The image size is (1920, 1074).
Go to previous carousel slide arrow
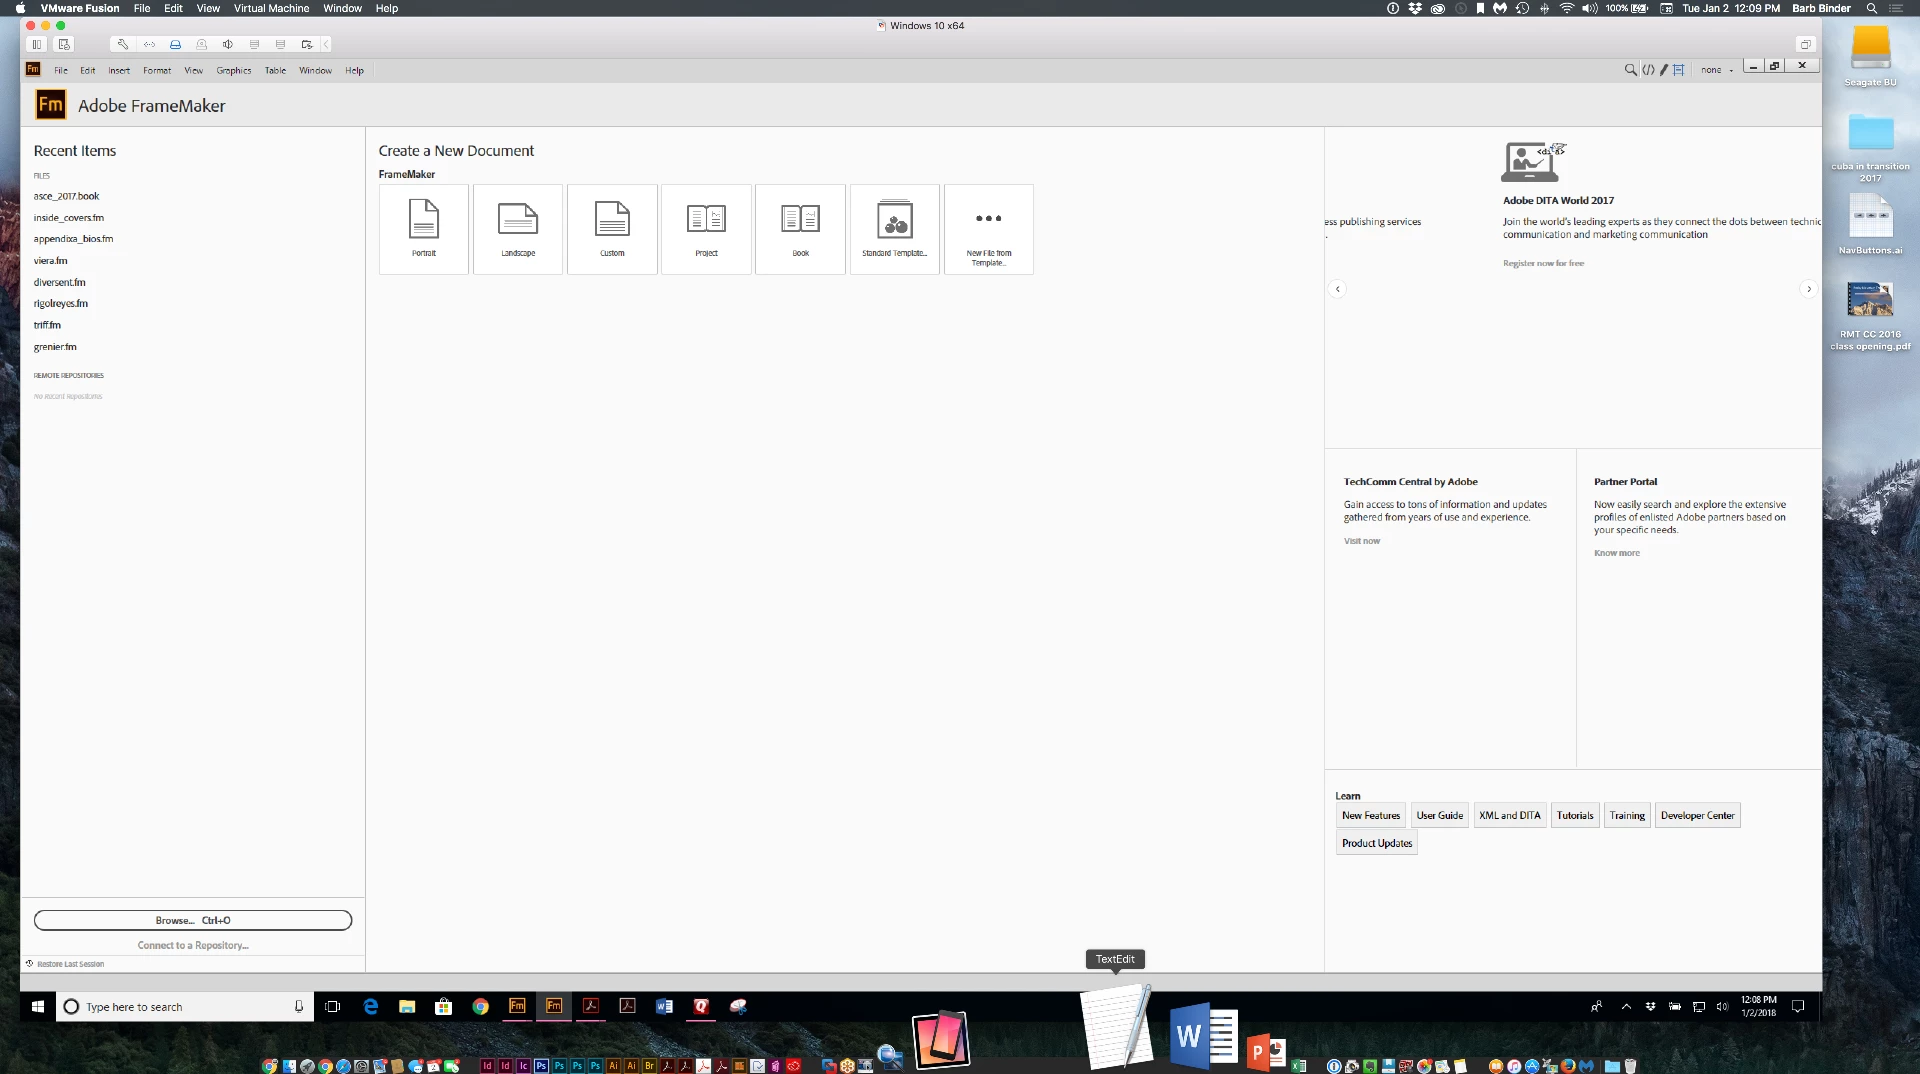[x=1337, y=289]
